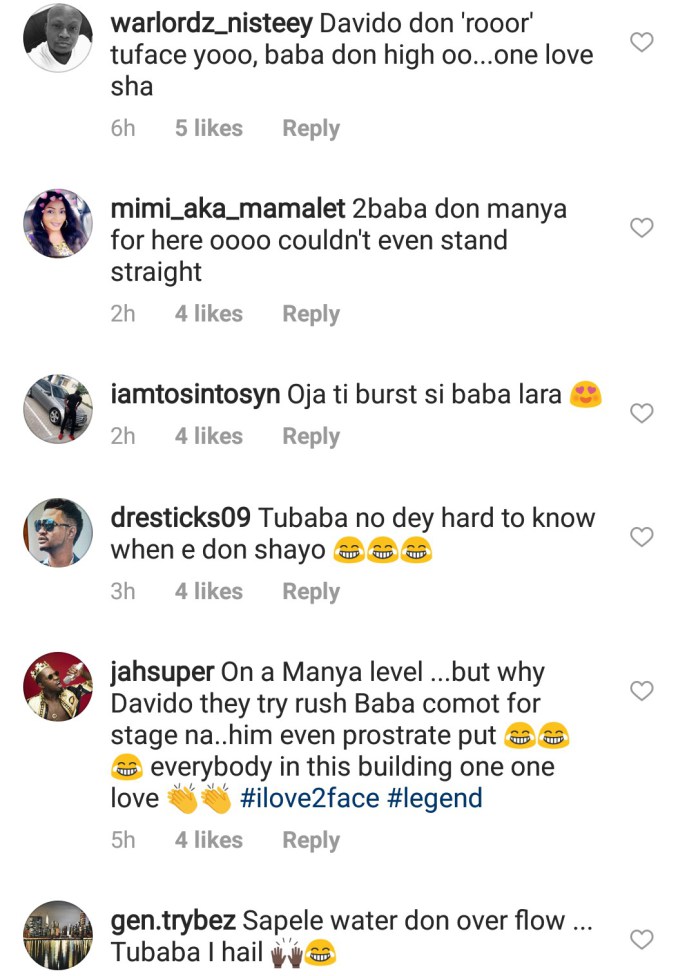View the 5 likes on warlordz_nisteey's comment
Image resolution: width=696 pixels, height=976 pixels.
(208, 129)
